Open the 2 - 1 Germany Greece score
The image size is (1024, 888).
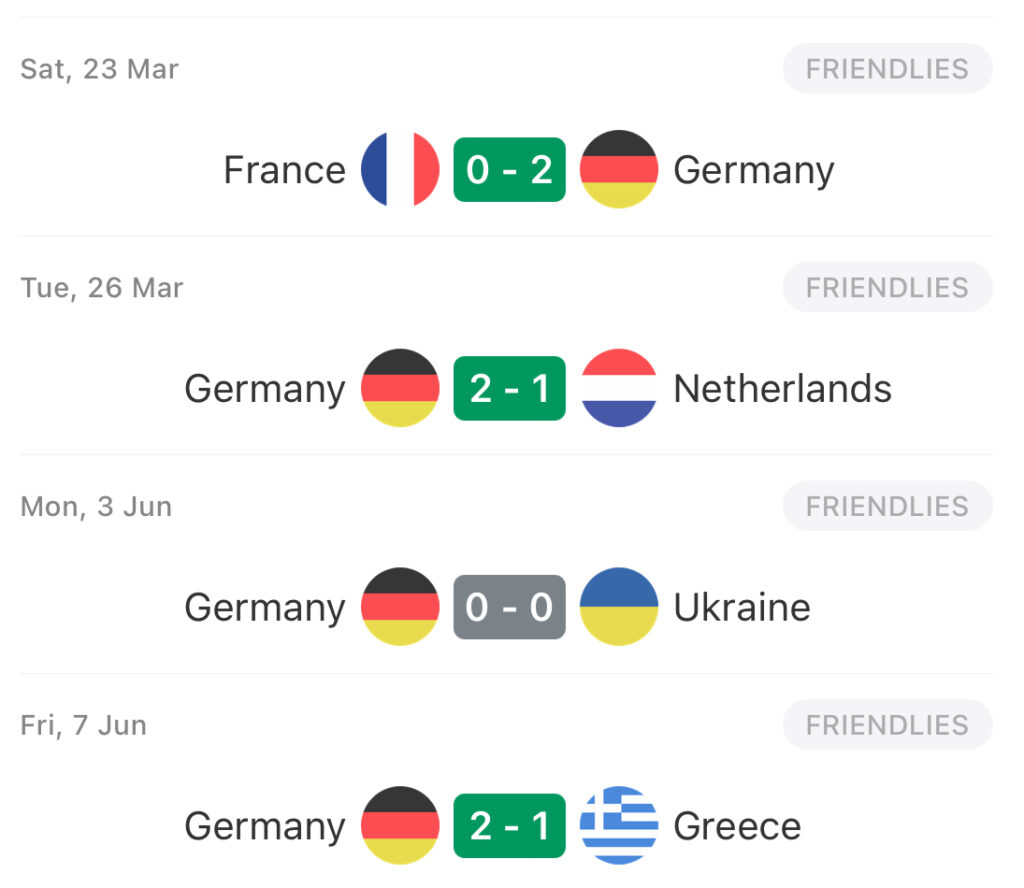509,826
